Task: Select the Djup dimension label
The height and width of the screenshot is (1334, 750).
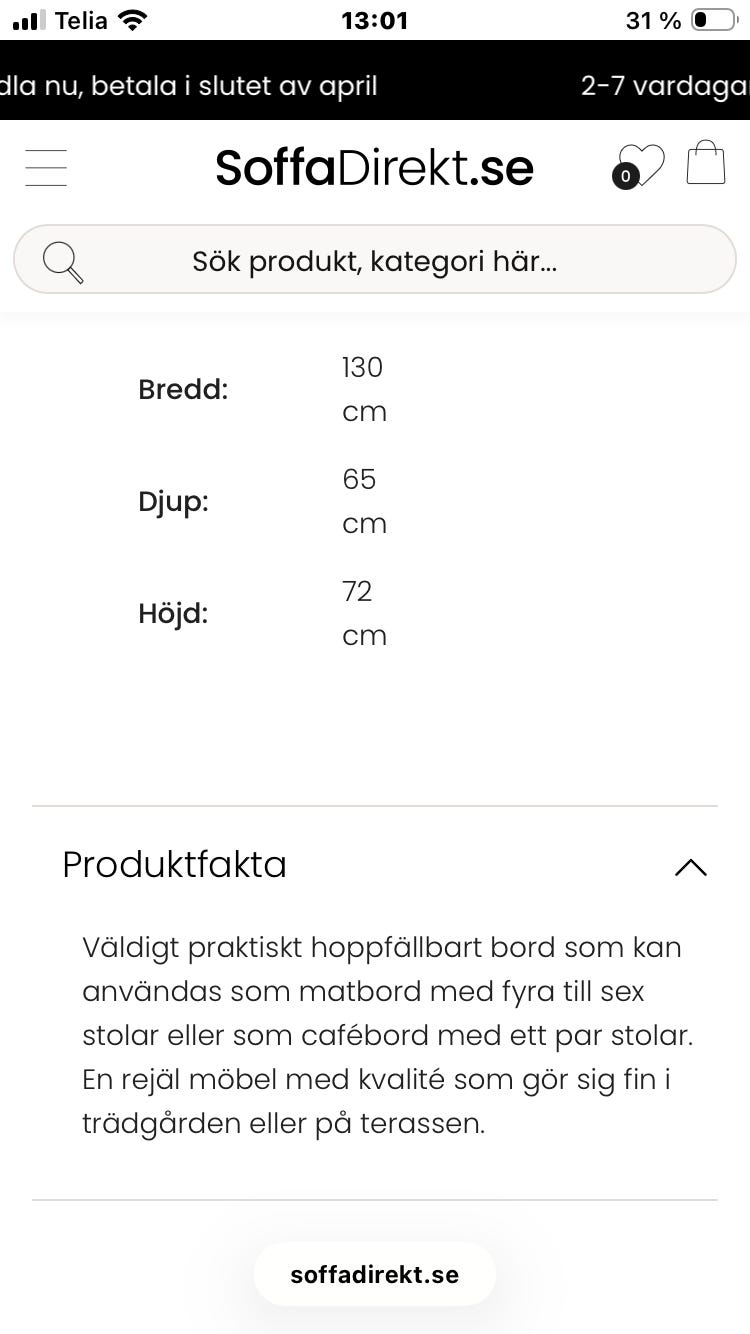Action: pyautogui.click(x=173, y=502)
